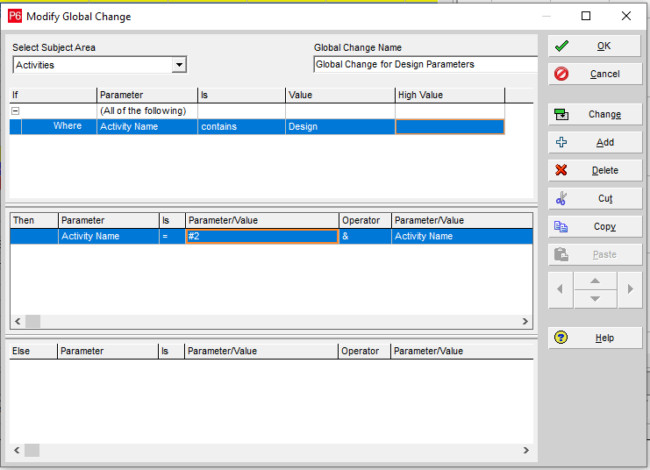The image size is (650, 470).
Task: Click the scissors Cut icon
Action: [x=561, y=198]
